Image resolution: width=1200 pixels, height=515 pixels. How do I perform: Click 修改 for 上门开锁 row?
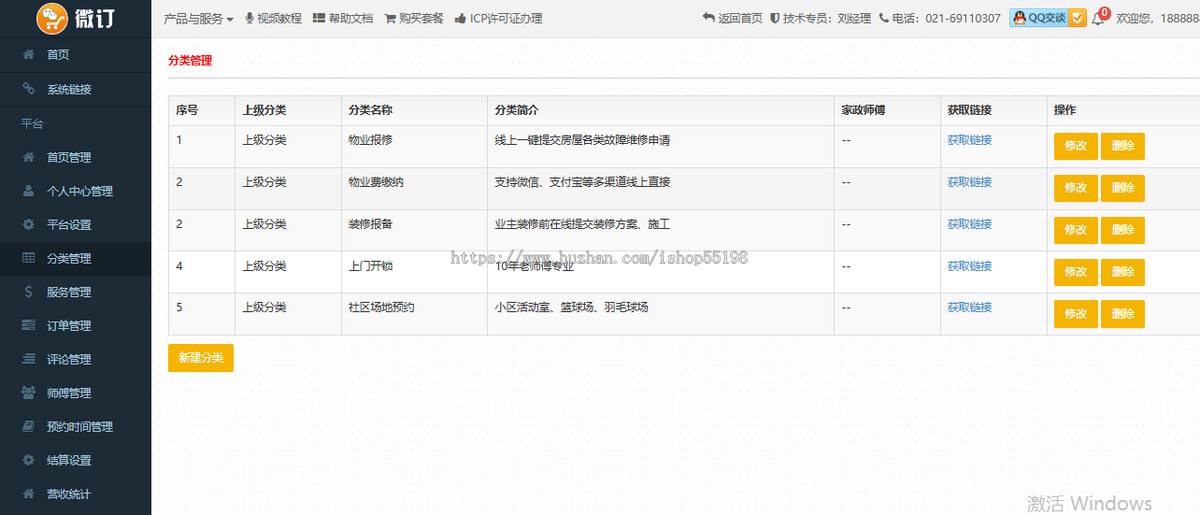pos(1076,272)
